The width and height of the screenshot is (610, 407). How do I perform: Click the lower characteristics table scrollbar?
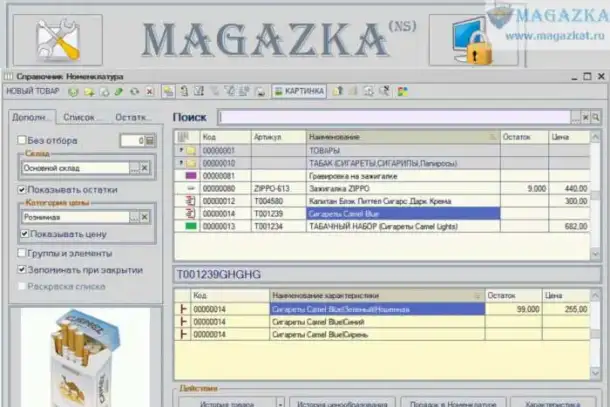tap(595, 333)
